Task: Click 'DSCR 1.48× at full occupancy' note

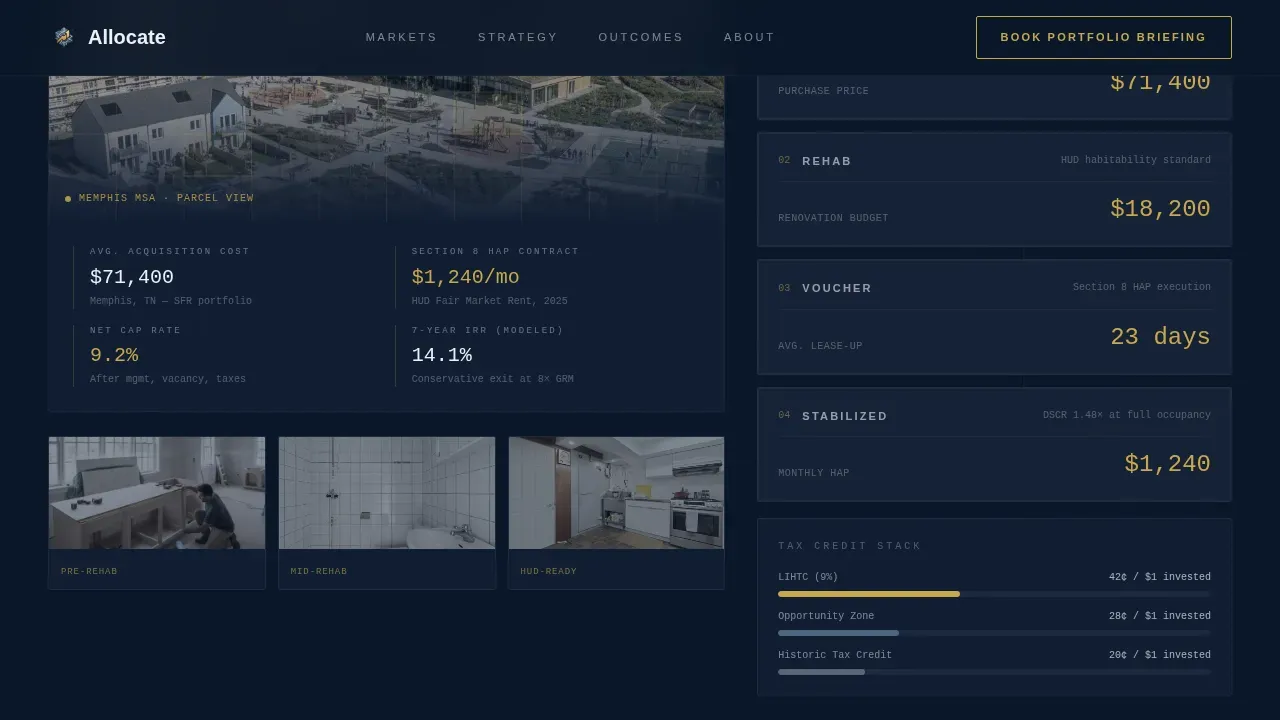Action: pos(1127,415)
